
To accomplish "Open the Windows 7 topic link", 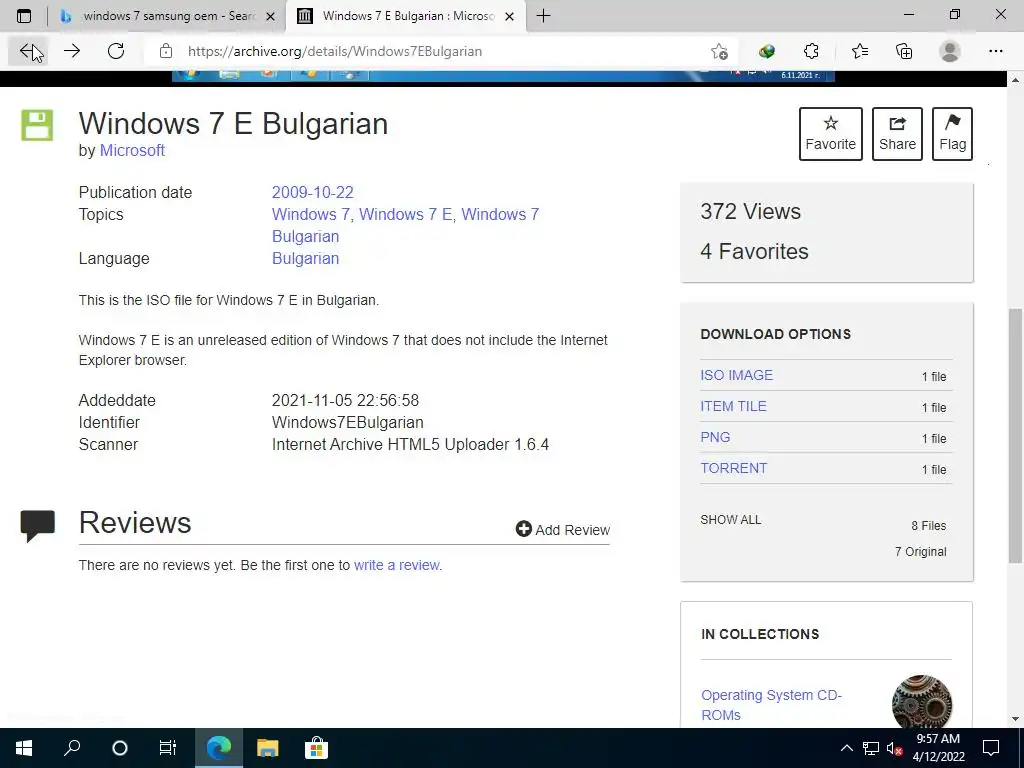I will click(x=310, y=214).
